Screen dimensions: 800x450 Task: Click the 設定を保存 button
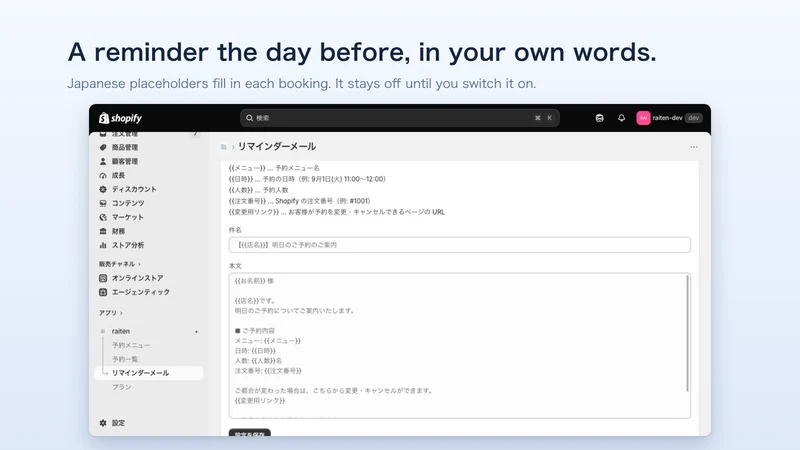pyautogui.click(x=249, y=434)
